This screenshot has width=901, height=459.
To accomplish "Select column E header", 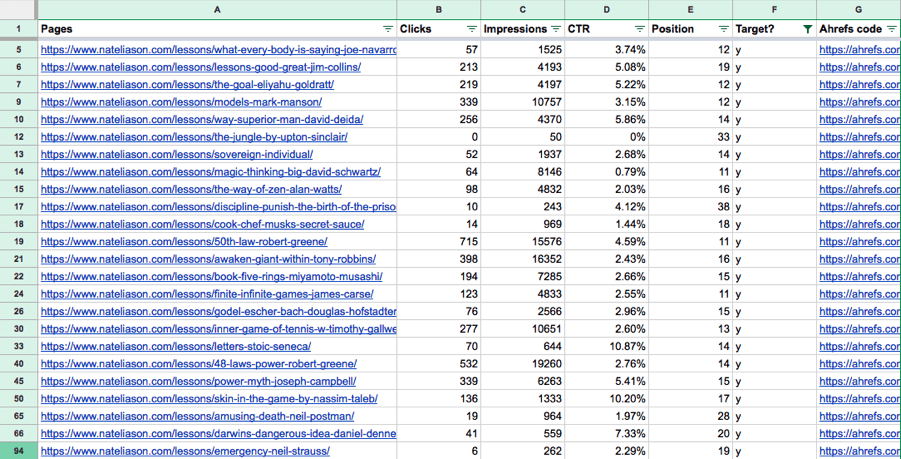I will coord(690,9).
